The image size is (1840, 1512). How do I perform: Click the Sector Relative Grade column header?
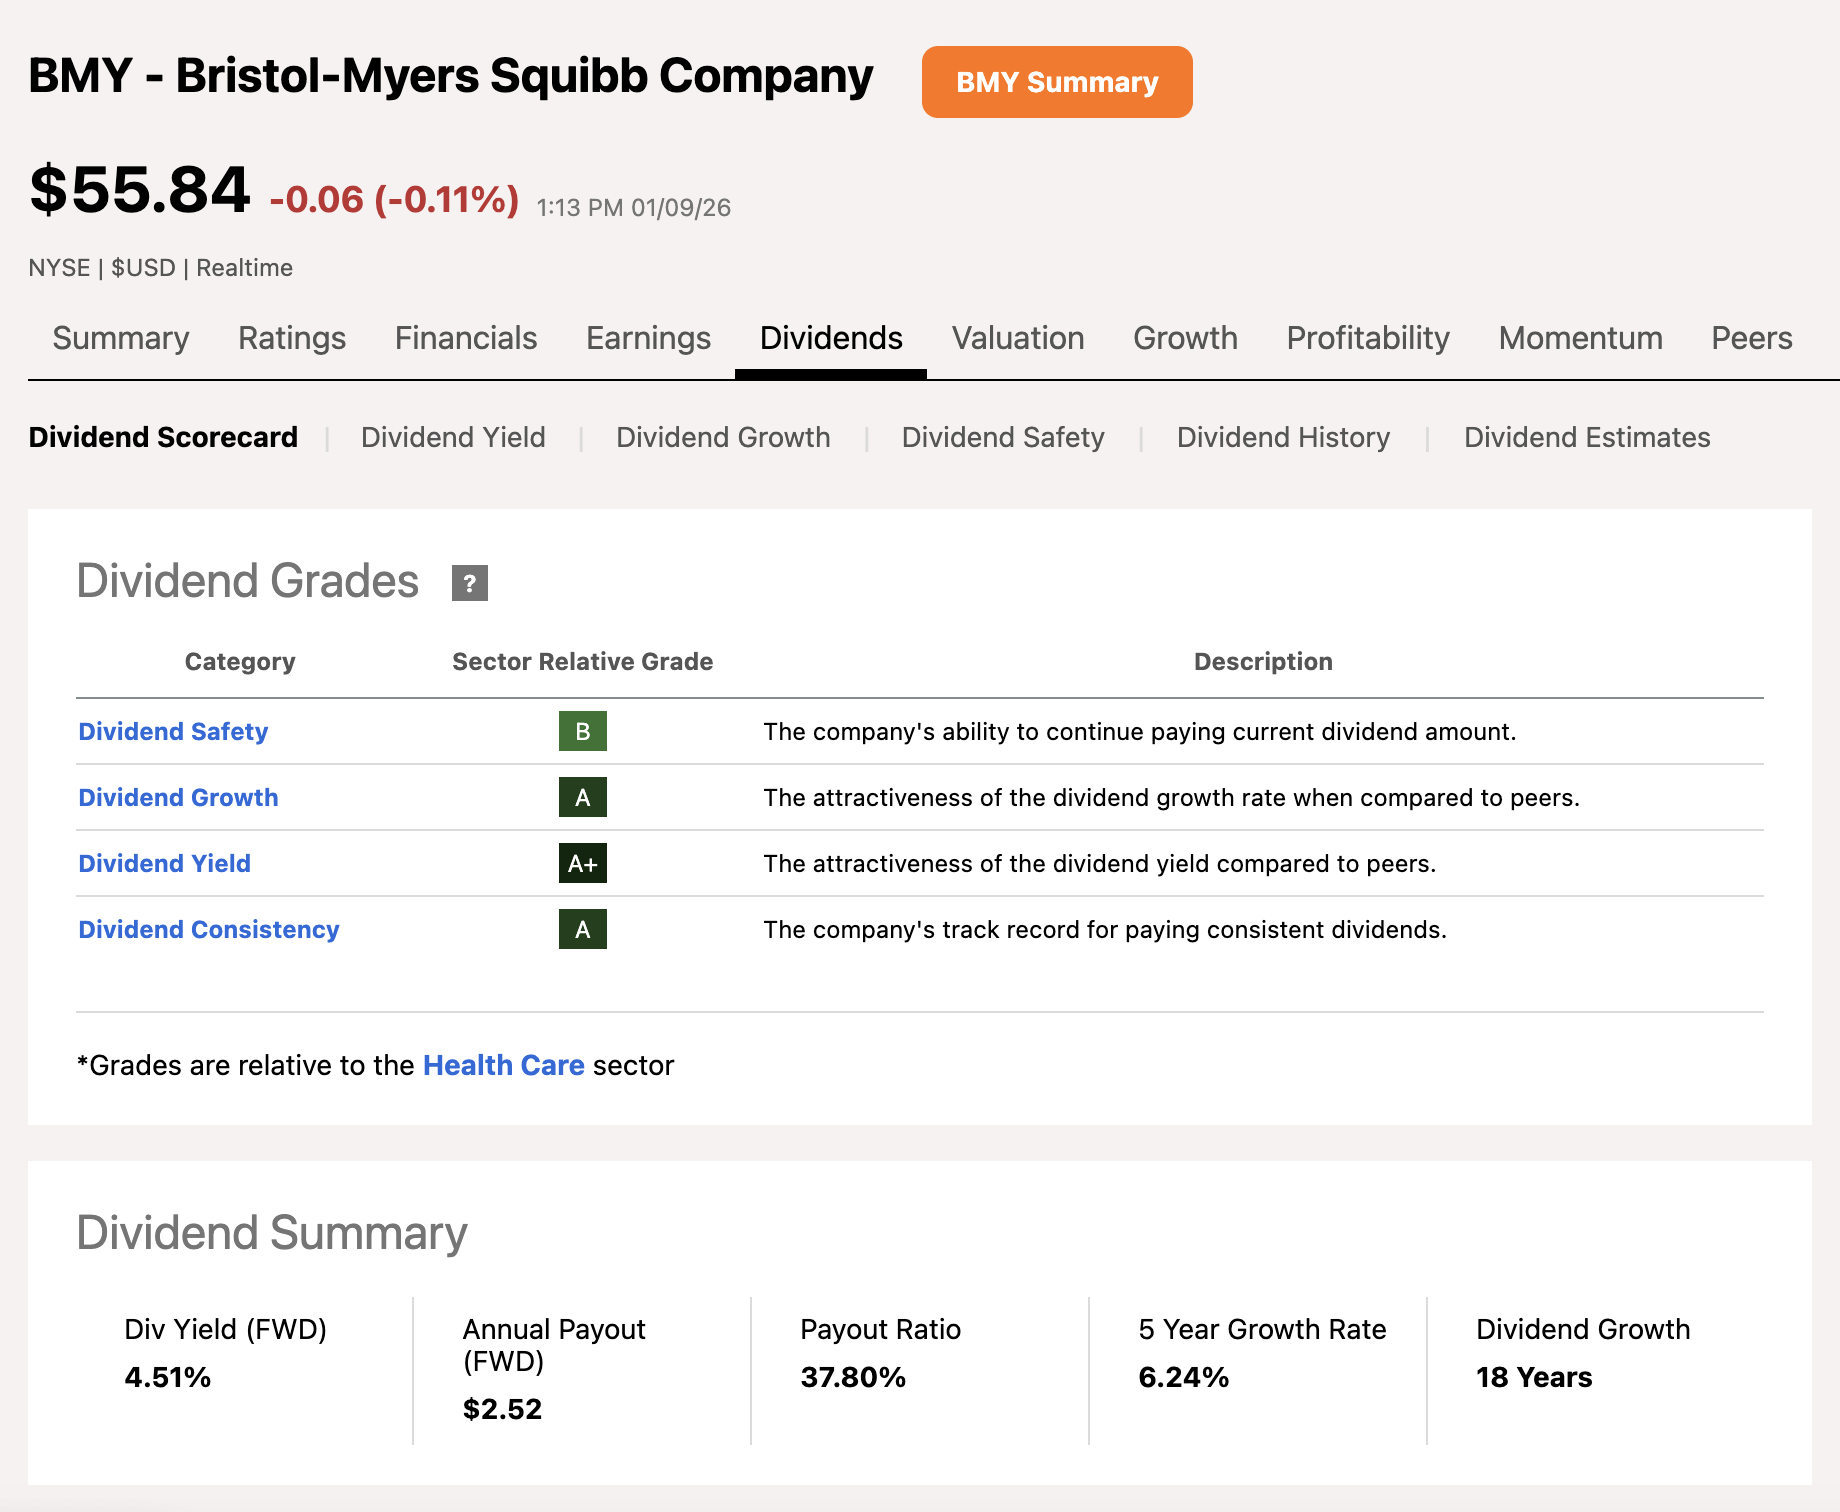click(x=582, y=661)
